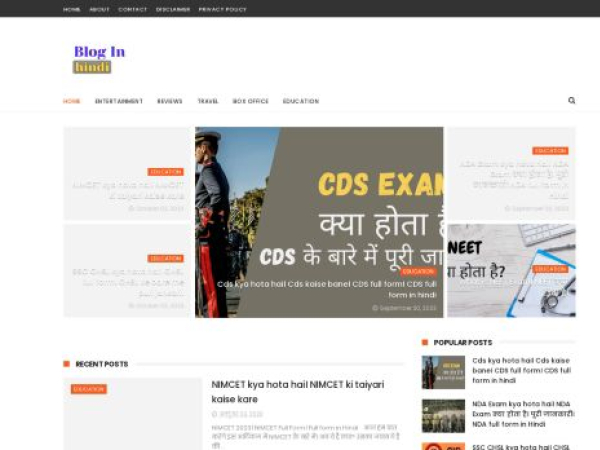
Task: Click Education tag on CDS banner
Action: pos(419,271)
